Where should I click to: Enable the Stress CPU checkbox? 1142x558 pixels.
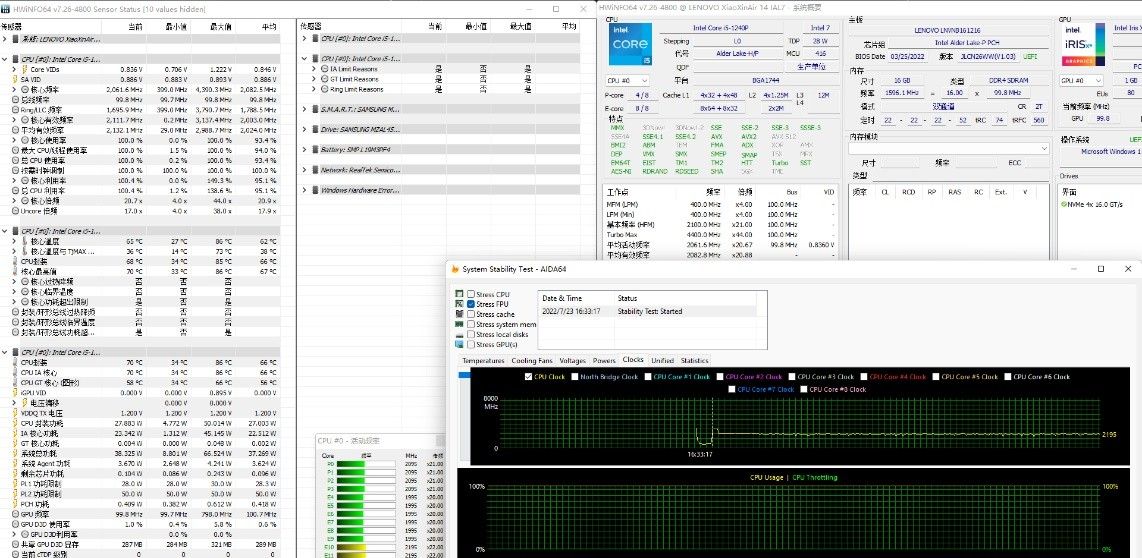pos(471,294)
